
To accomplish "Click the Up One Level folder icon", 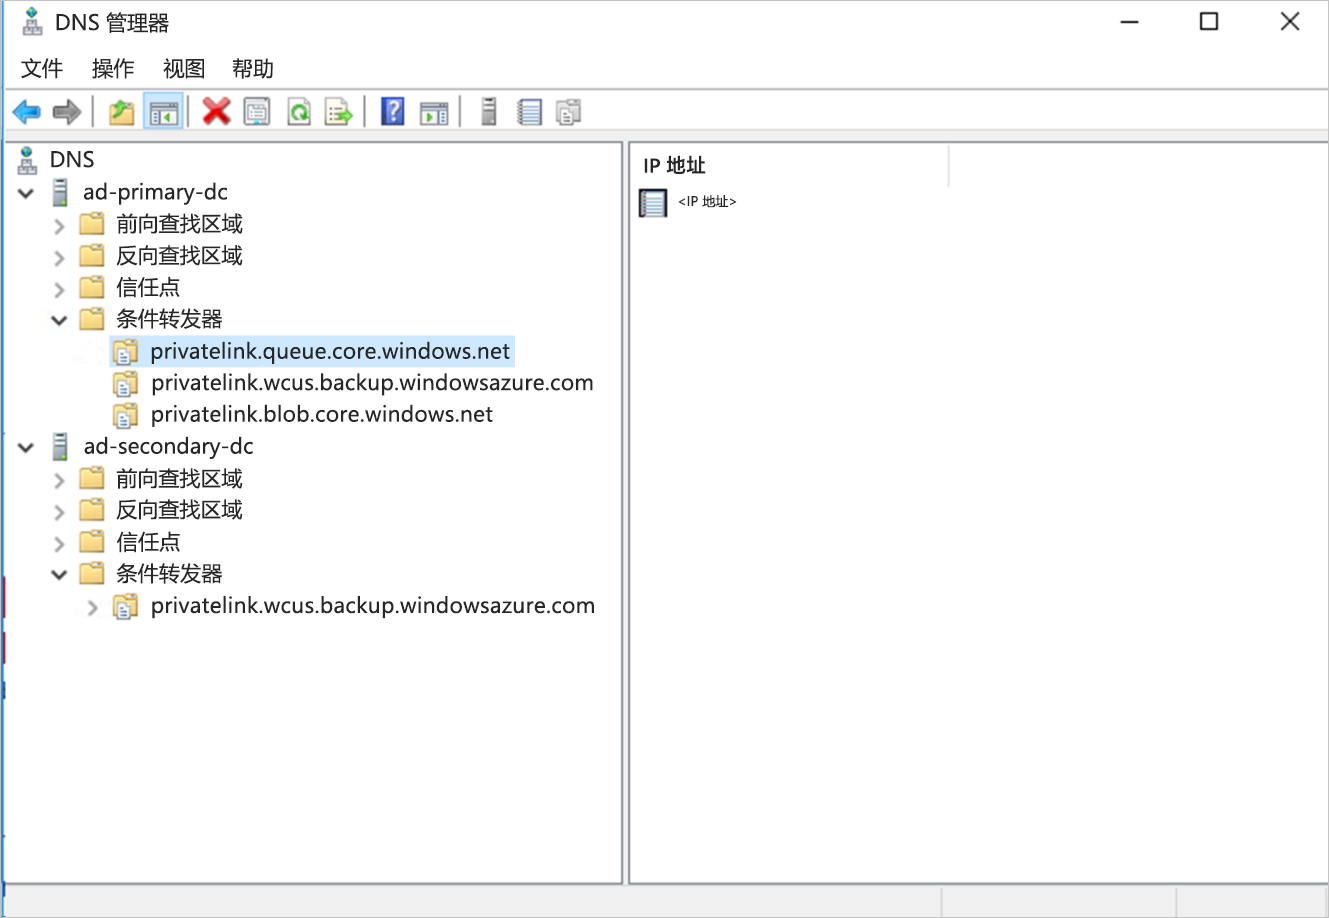I will pyautogui.click(x=122, y=112).
